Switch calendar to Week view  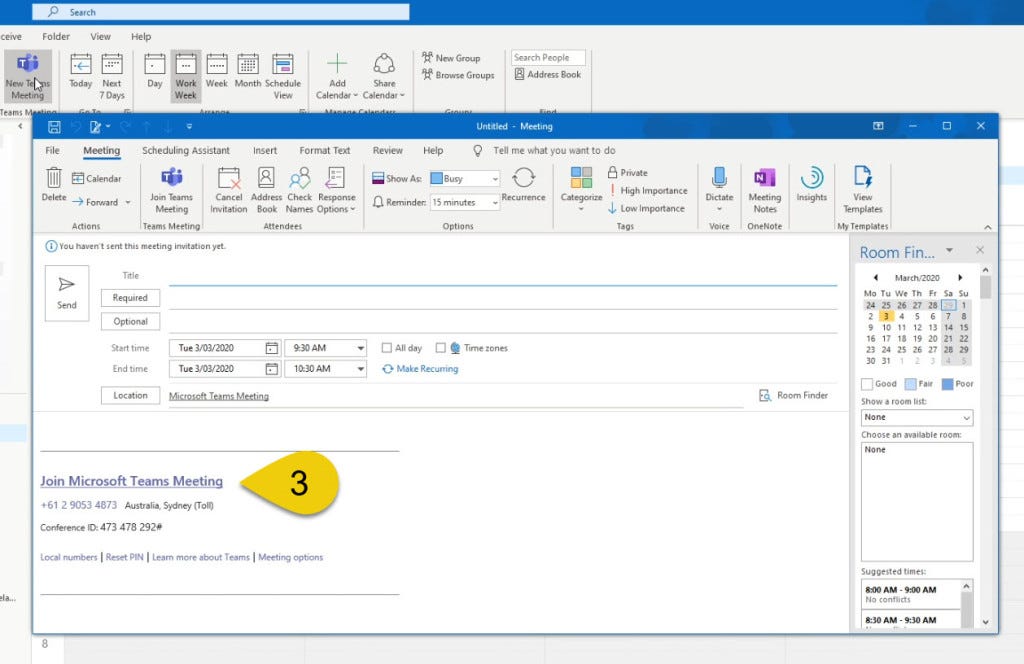[217, 71]
